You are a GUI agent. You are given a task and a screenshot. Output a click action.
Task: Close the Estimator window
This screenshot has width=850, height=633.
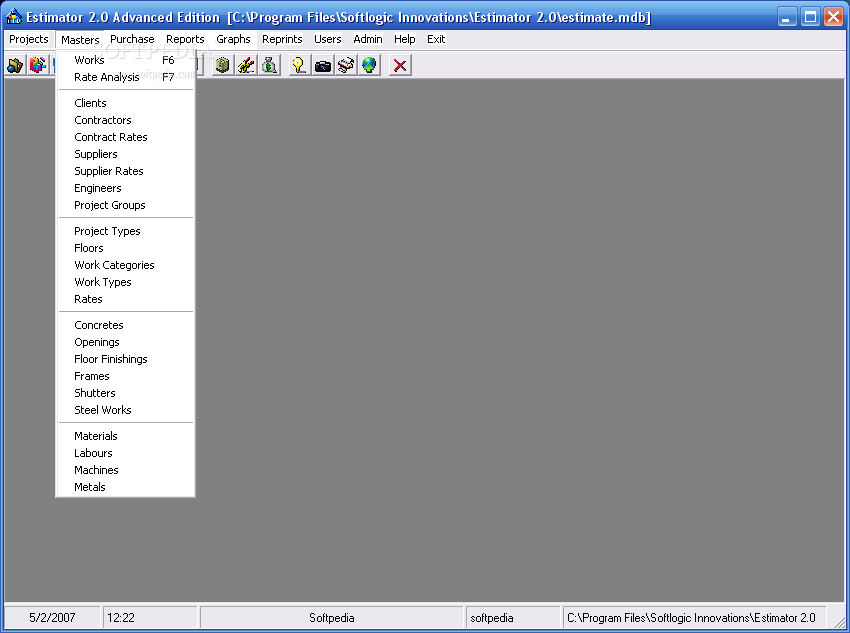[x=833, y=17]
